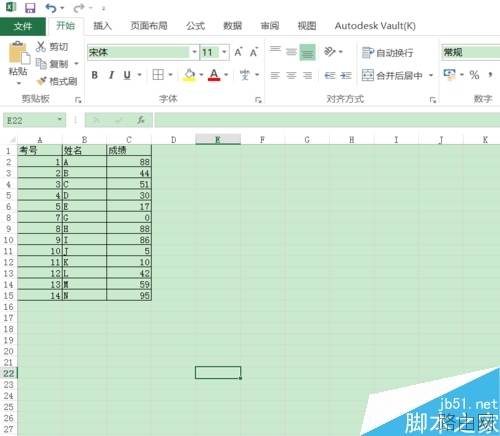This screenshot has height=436, width=500.
Task: Open the underline style dropdown arrow
Action: coord(139,75)
